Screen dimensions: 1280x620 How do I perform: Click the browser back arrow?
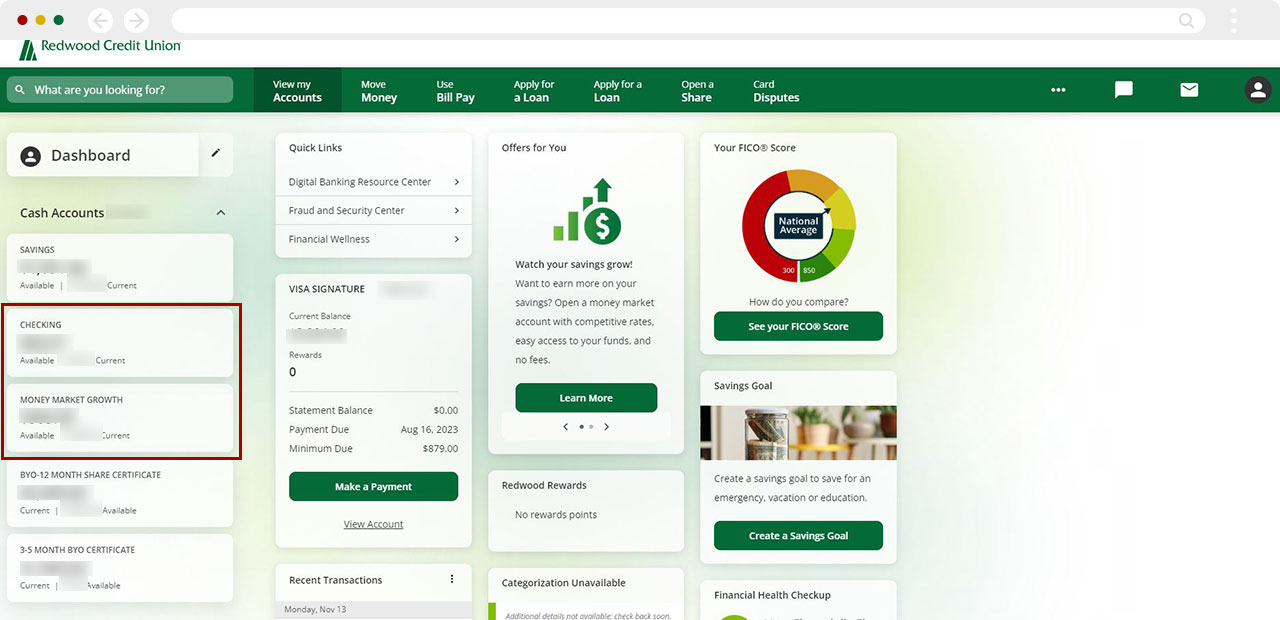[x=101, y=20]
